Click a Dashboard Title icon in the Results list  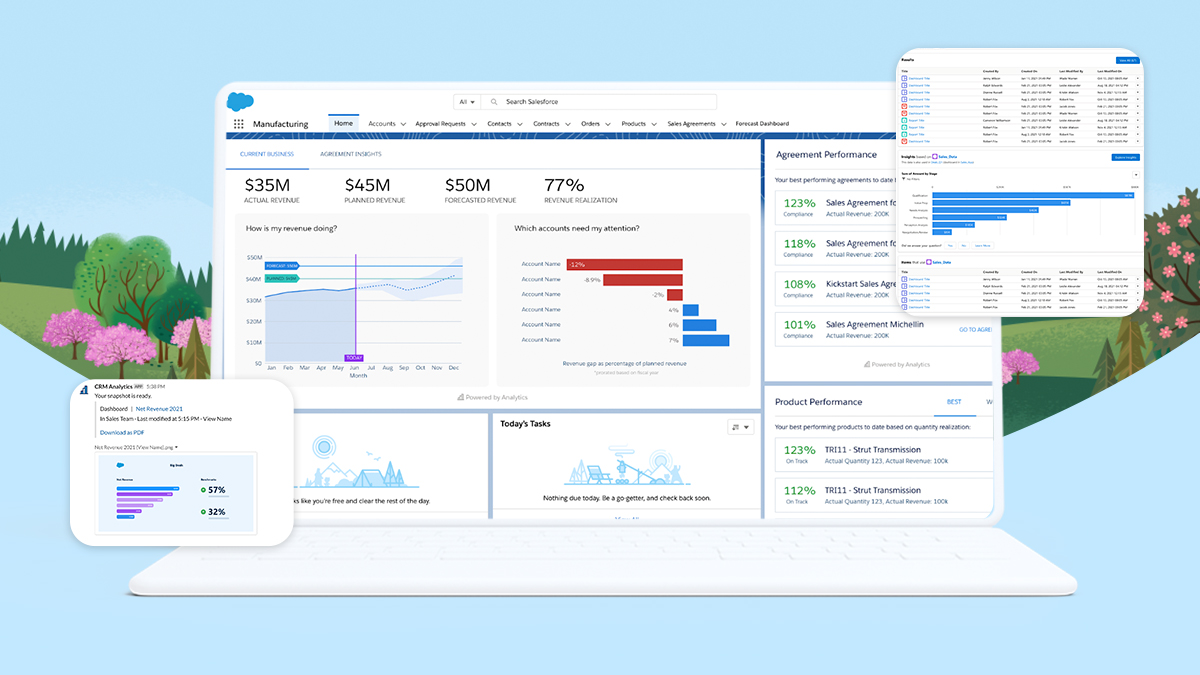click(x=904, y=78)
